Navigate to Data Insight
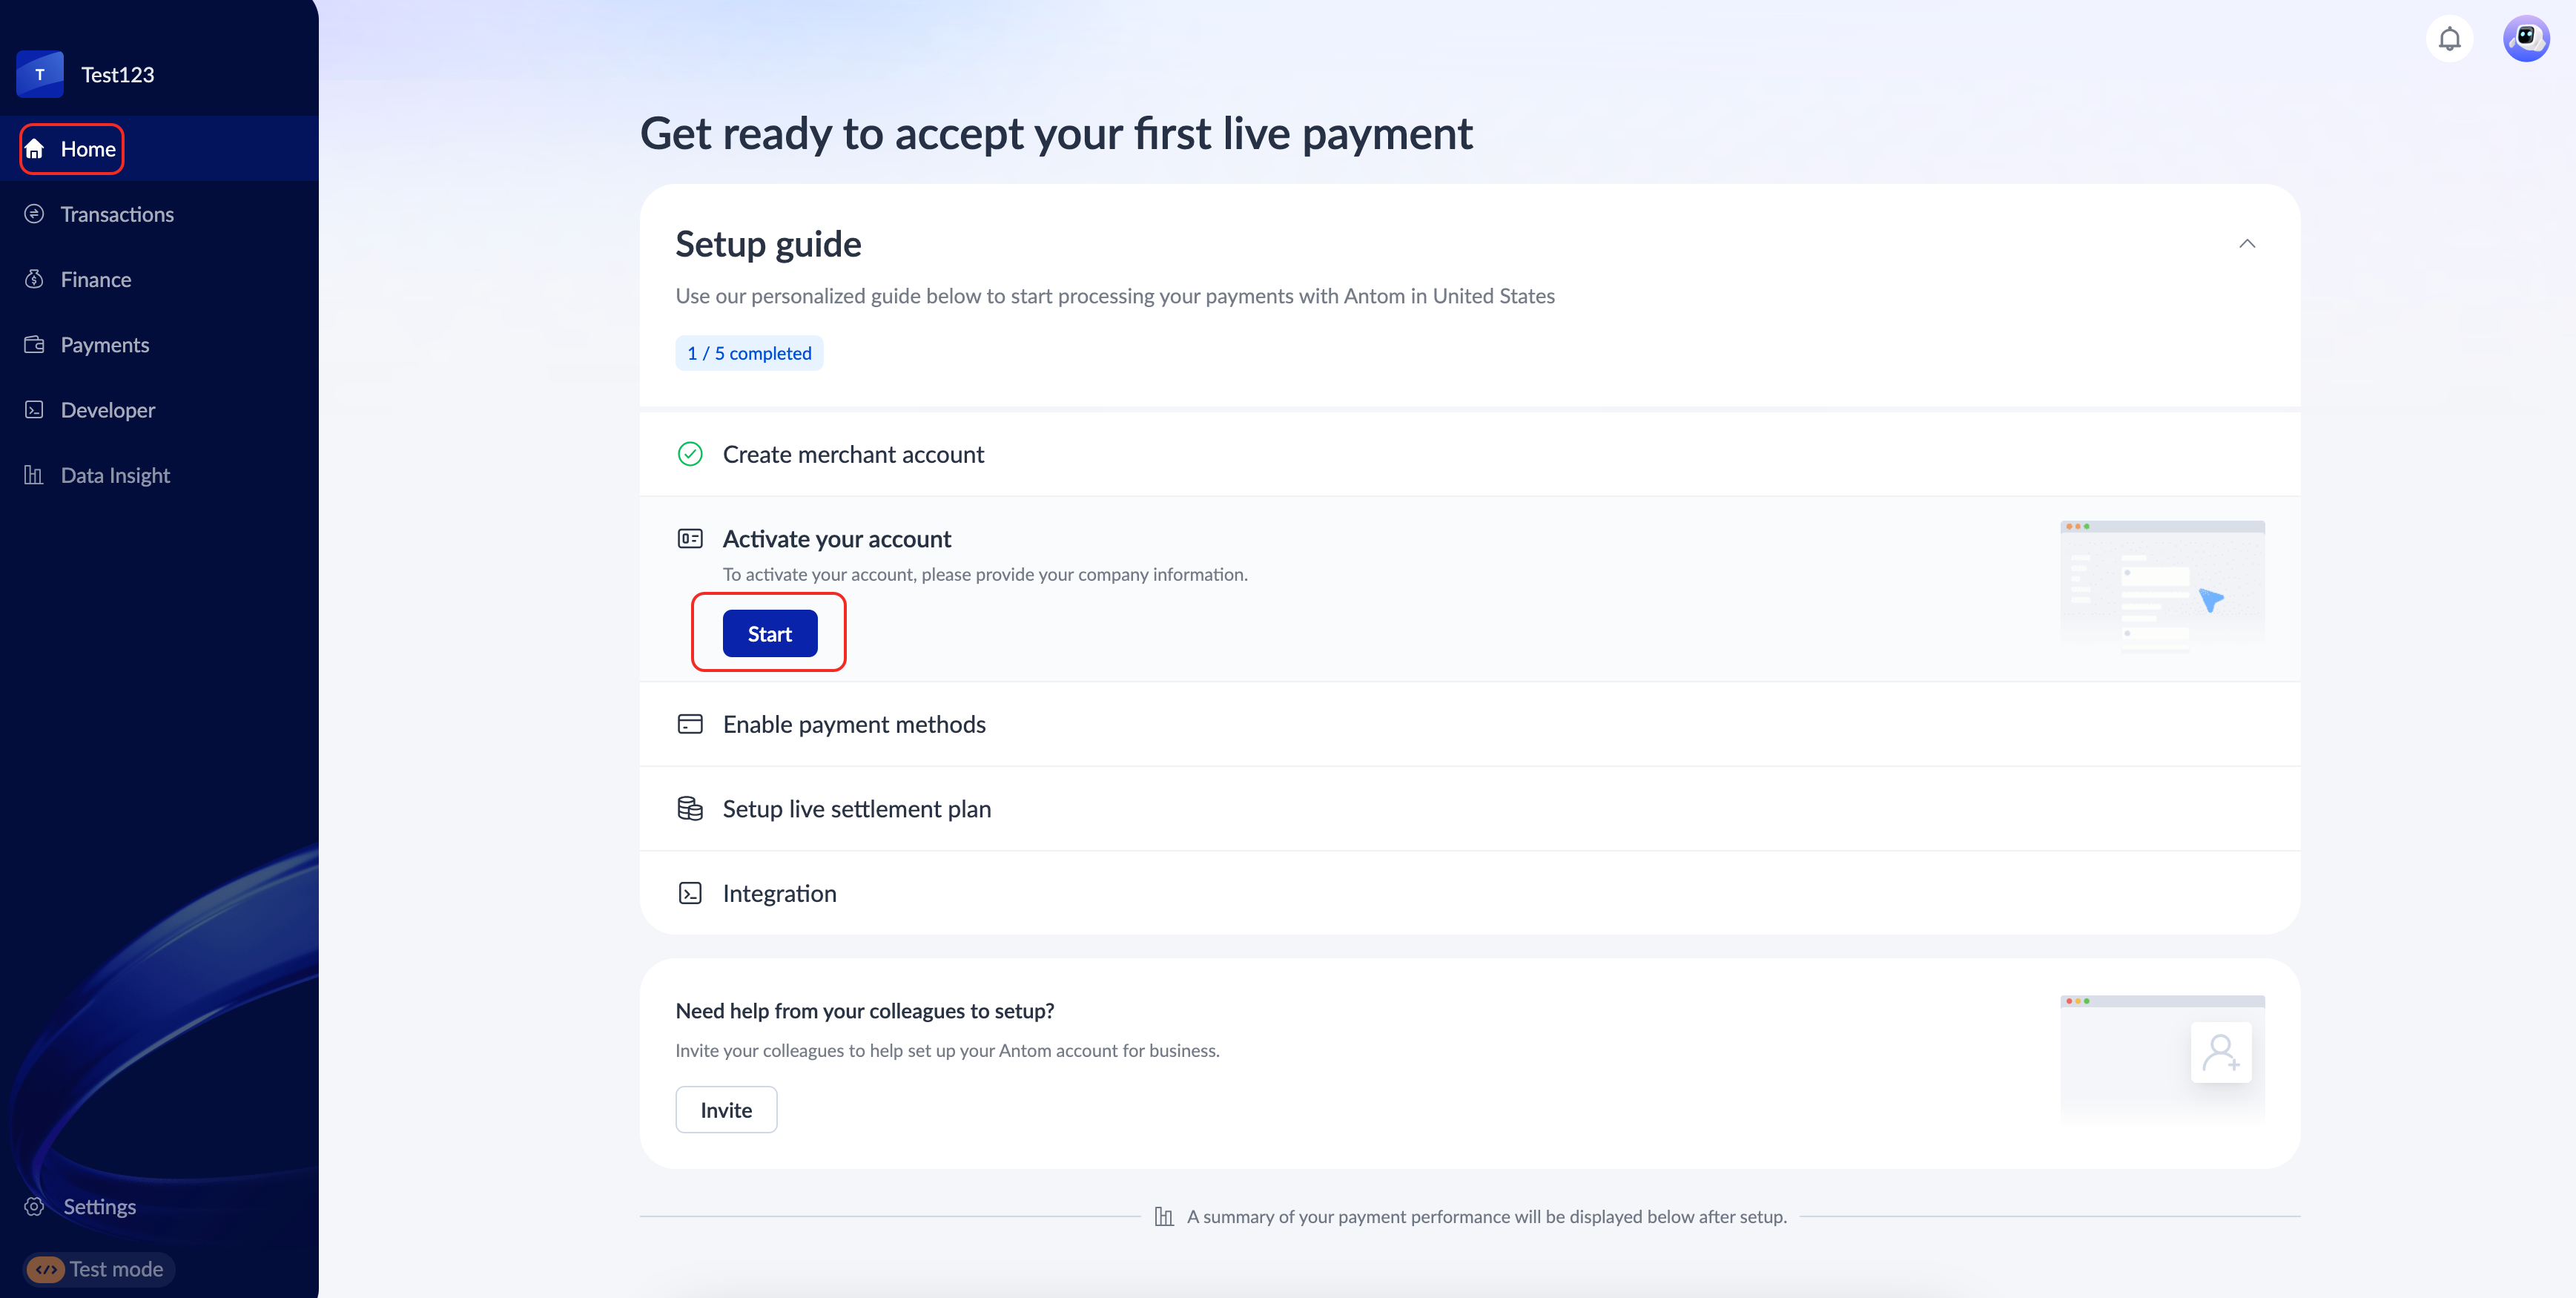Image resolution: width=2576 pixels, height=1298 pixels. tap(115, 475)
